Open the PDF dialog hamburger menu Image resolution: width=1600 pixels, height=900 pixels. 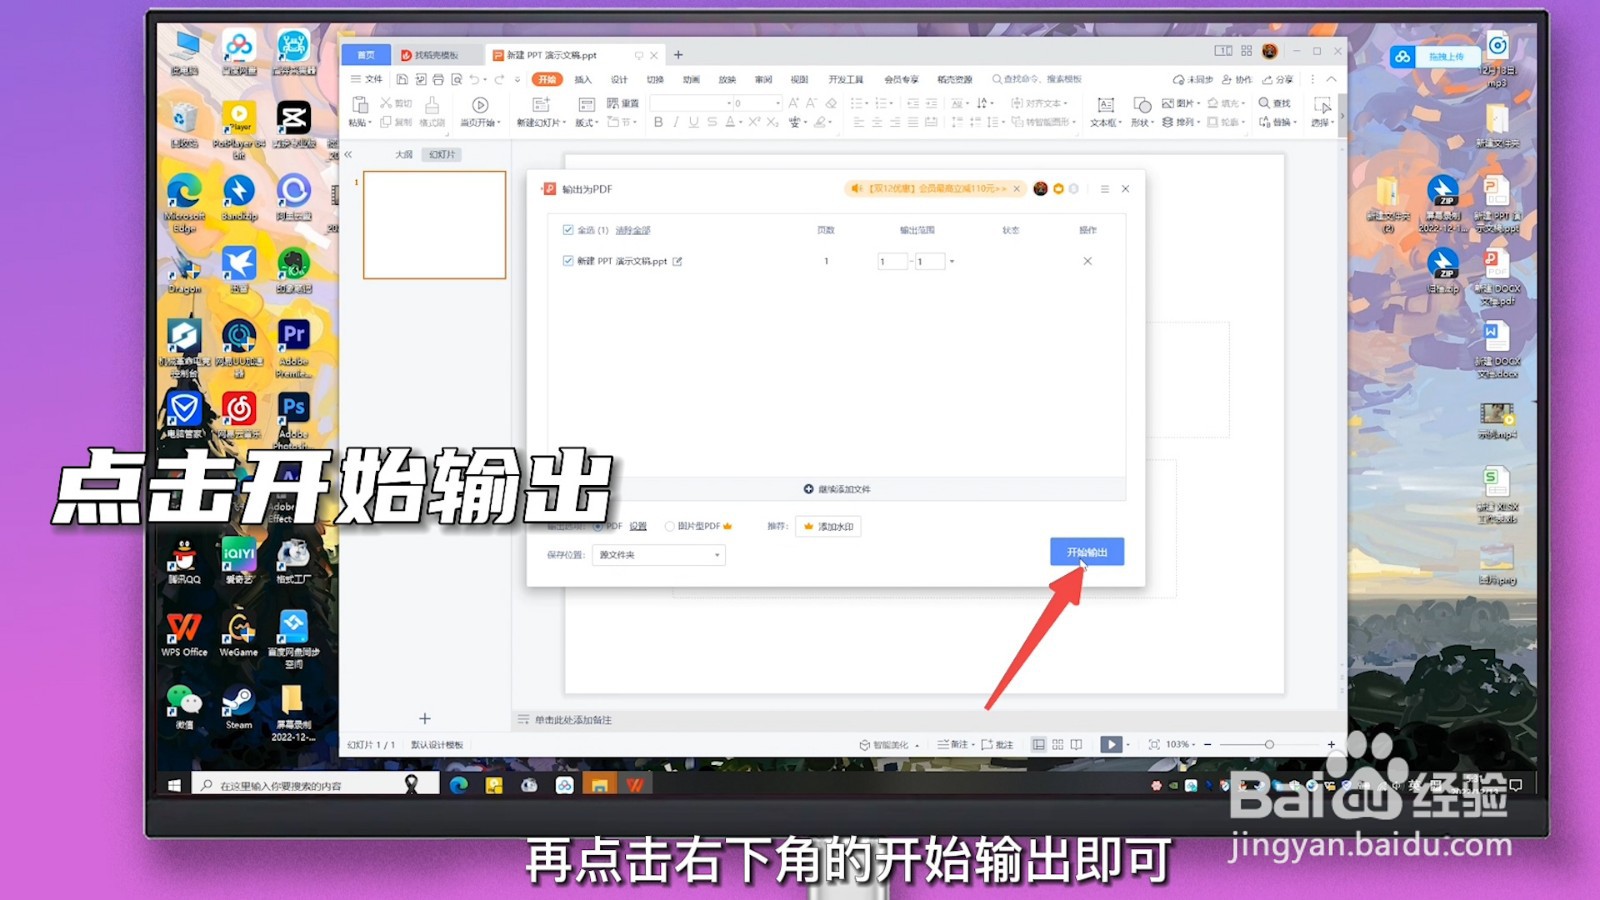click(x=1105, y=189)
